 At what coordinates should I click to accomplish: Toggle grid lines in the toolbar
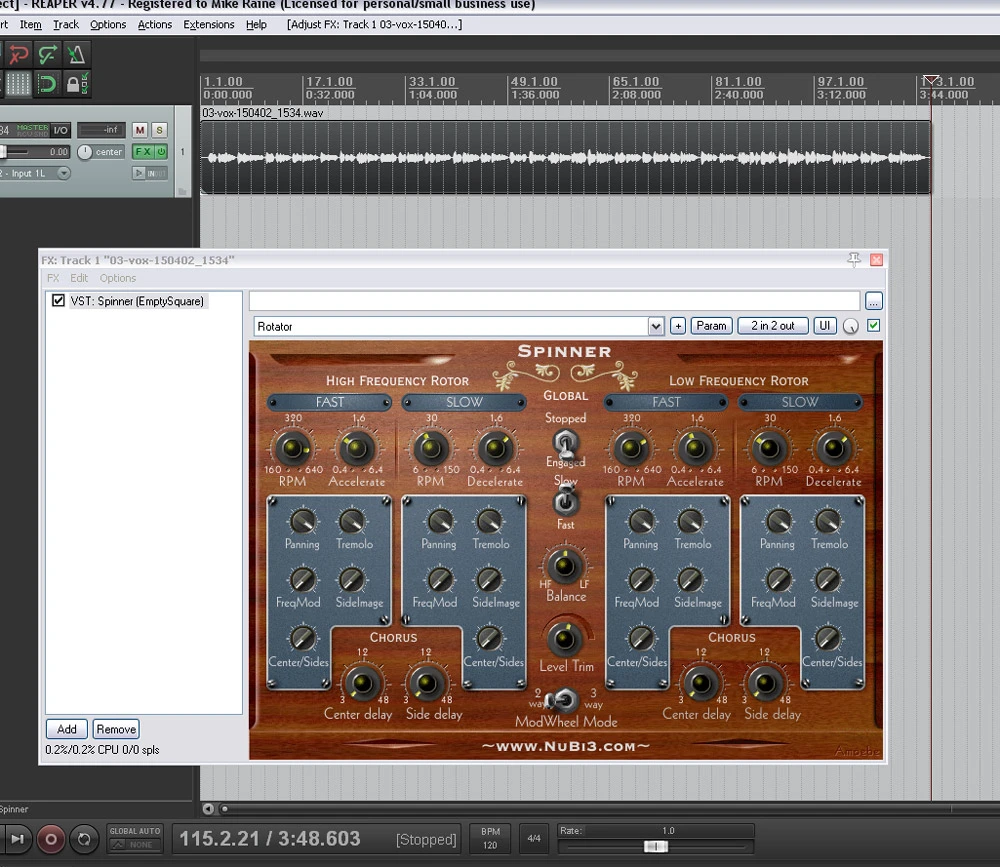pos(18,84)
